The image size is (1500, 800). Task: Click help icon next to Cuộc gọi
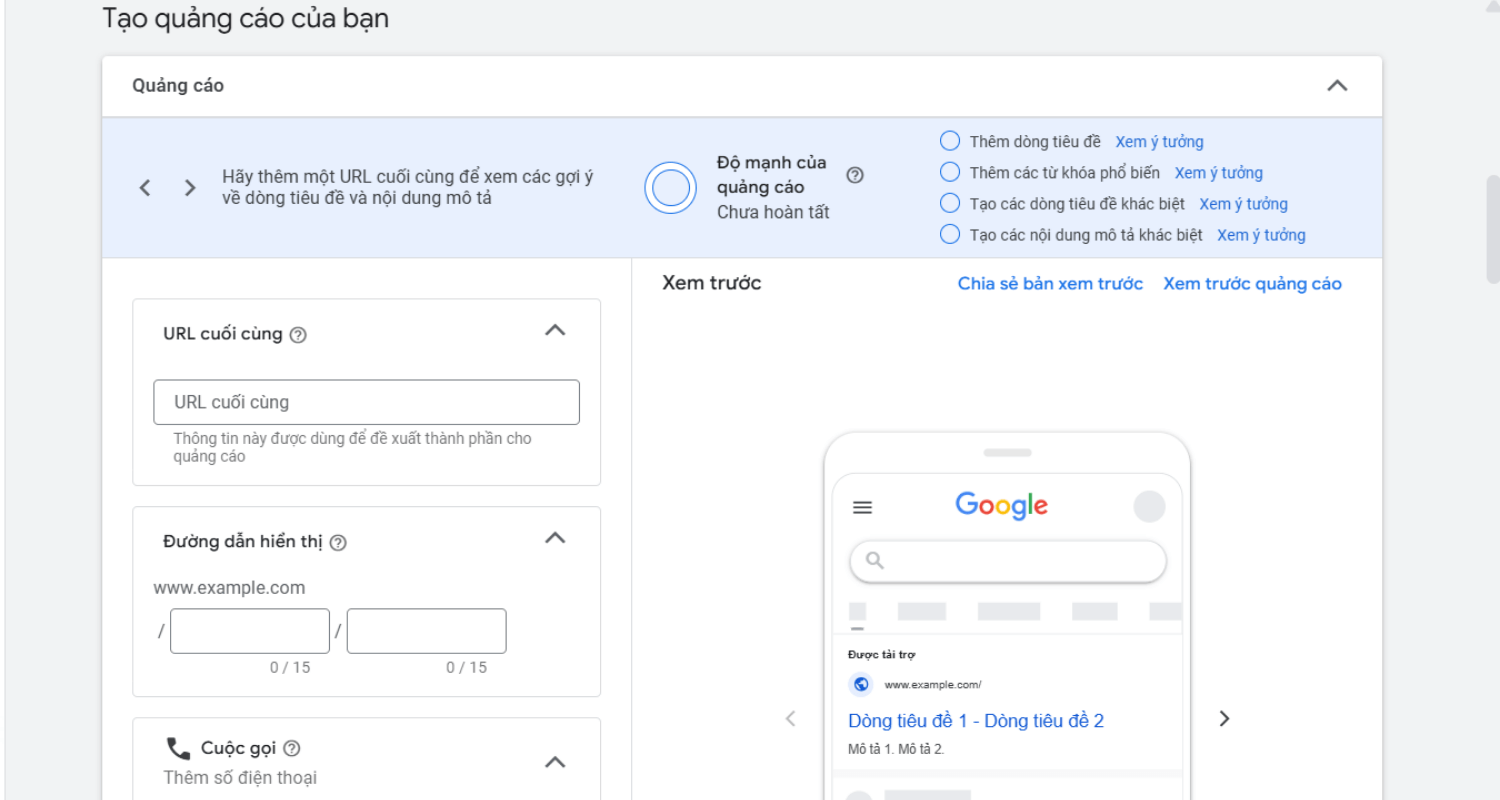(x=292, y=749)
